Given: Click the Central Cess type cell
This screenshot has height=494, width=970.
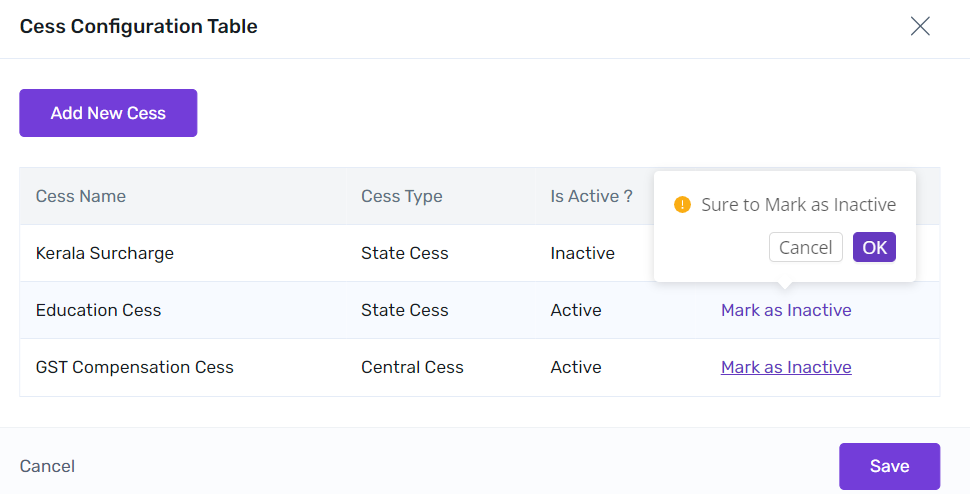Looking at the screenshot, I should [412, 367].
